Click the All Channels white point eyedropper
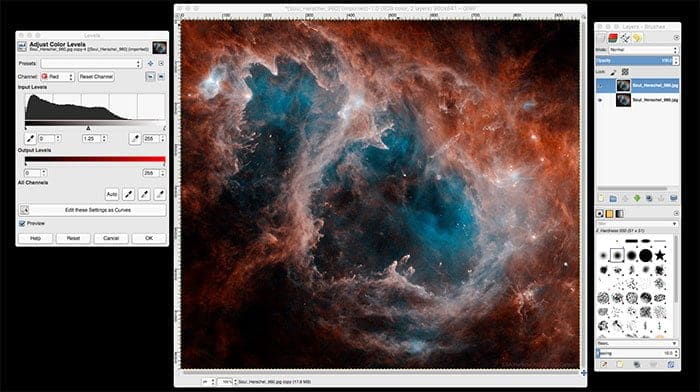700x392 pixels. tap(159, 194)
